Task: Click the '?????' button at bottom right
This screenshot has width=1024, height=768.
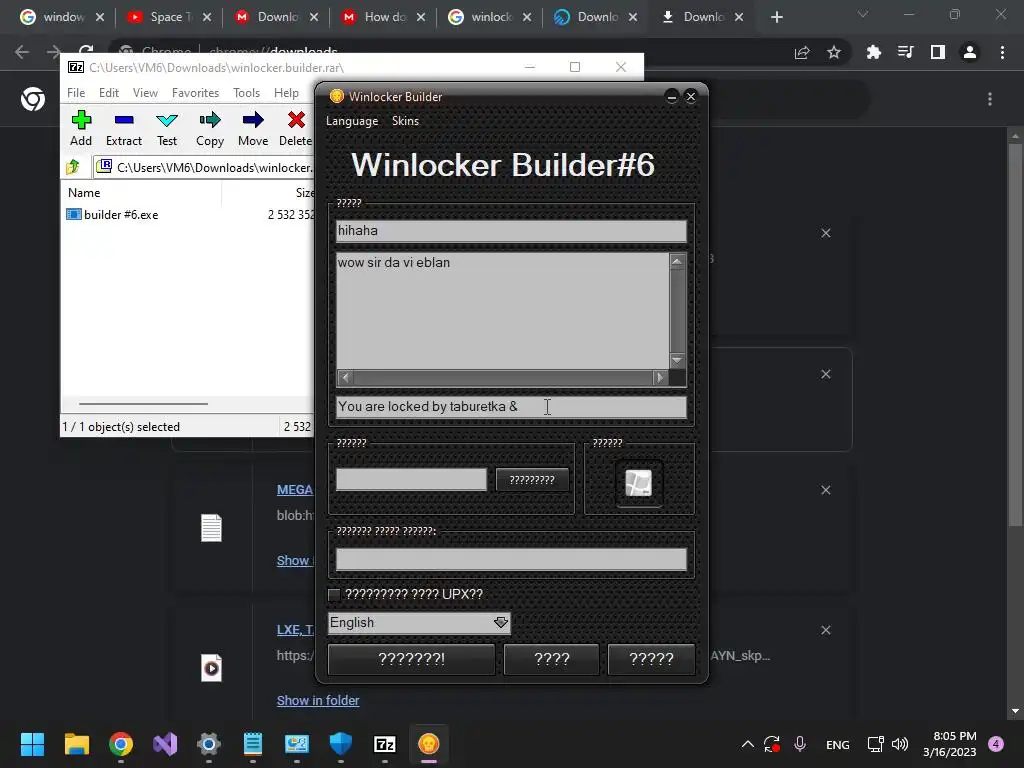Action: (651, 659)
